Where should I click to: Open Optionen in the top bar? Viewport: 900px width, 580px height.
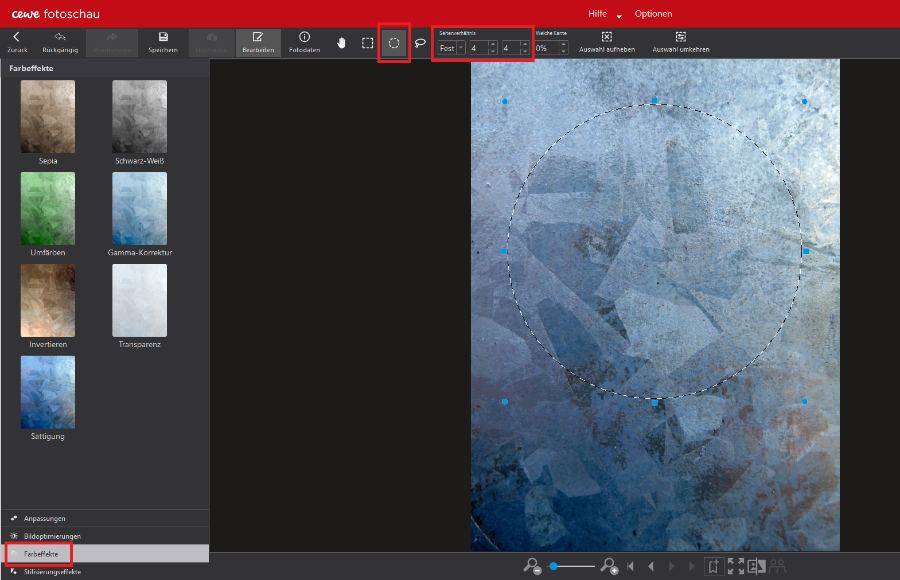[x=653, y=14]
